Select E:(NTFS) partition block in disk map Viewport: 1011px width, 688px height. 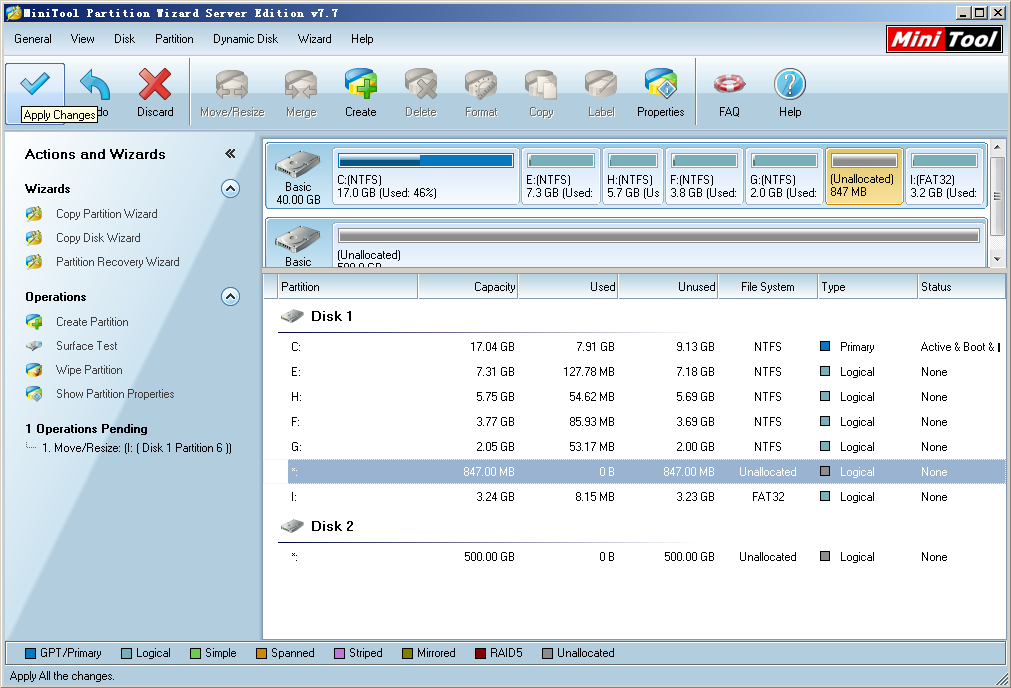(x=560, y=176)
